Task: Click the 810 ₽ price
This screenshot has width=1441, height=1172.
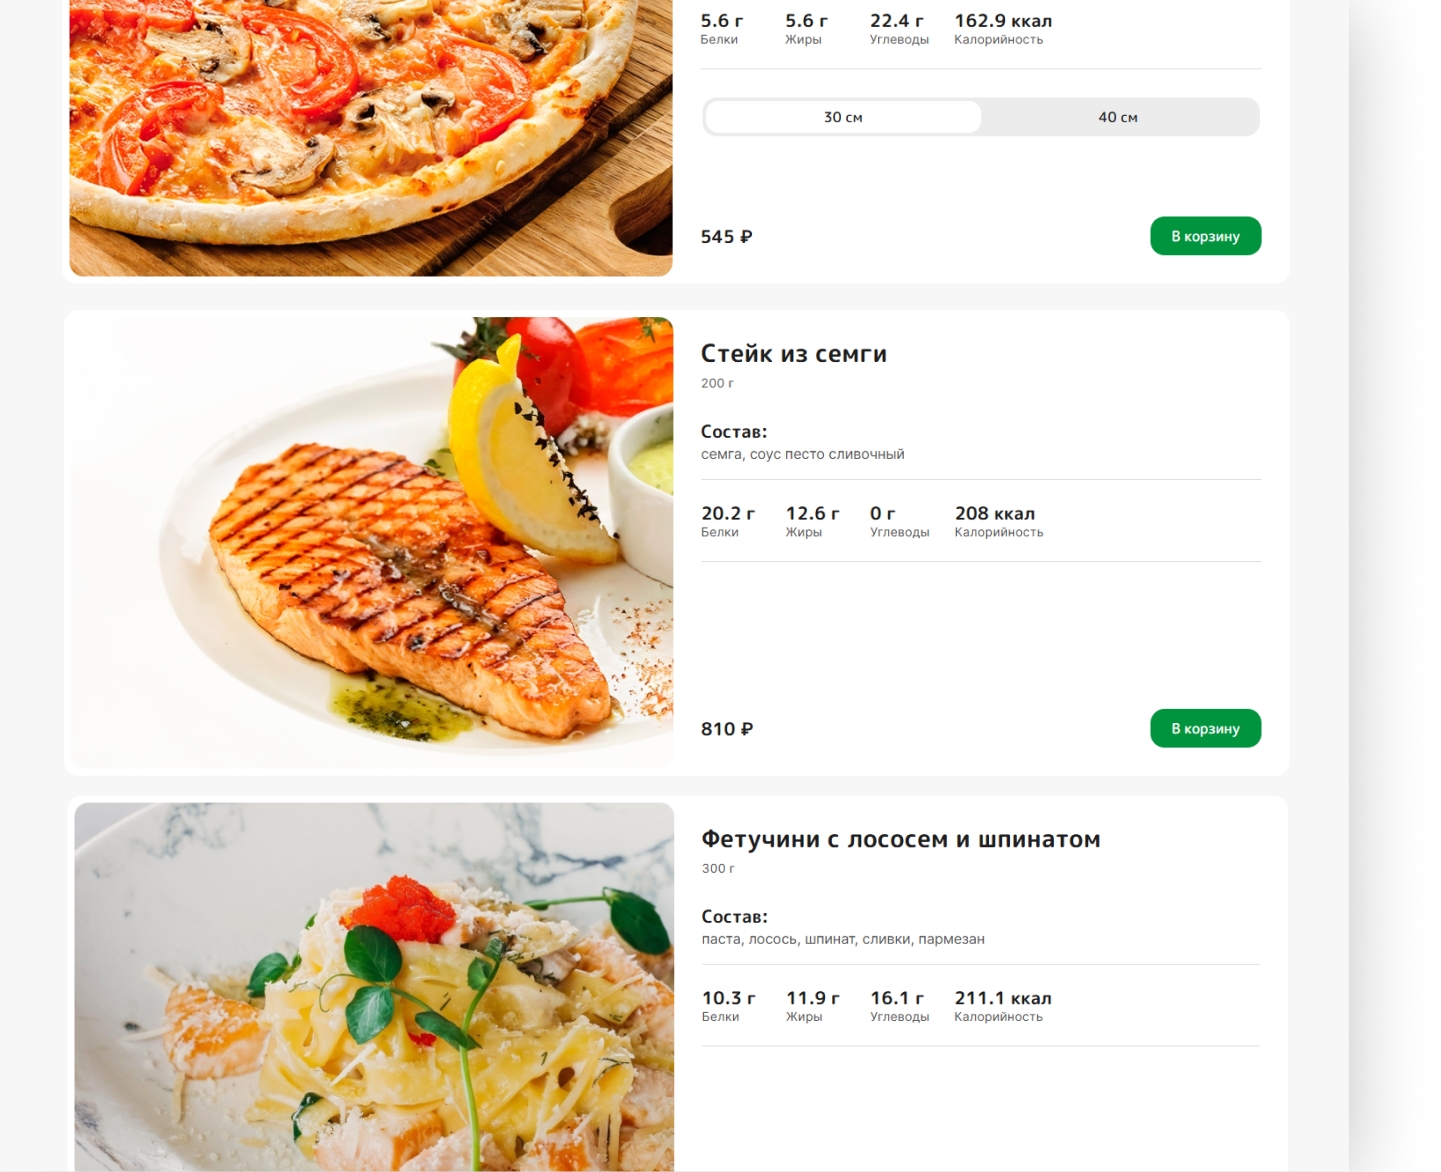Action: click(727, 729)
